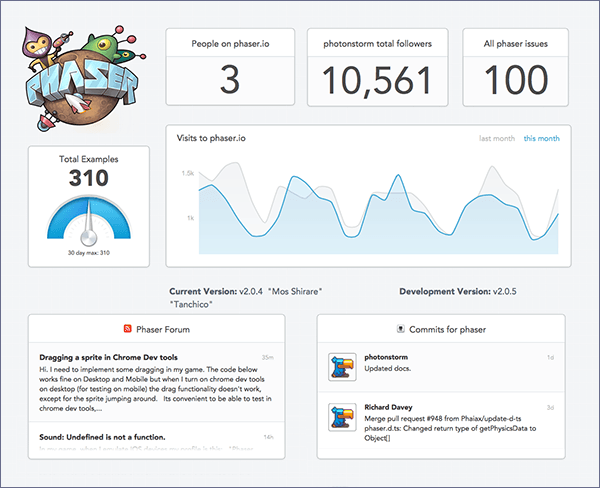This screenshot has height=488, width=600.
Task: Click the Total Examples number 310
Action: coord(89,178)
